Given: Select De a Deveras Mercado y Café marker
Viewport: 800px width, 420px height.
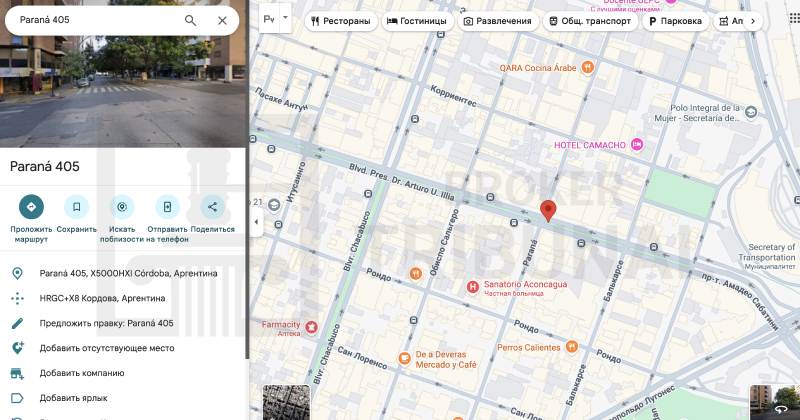Looking at the screenshot, I should tap(405, 359).
